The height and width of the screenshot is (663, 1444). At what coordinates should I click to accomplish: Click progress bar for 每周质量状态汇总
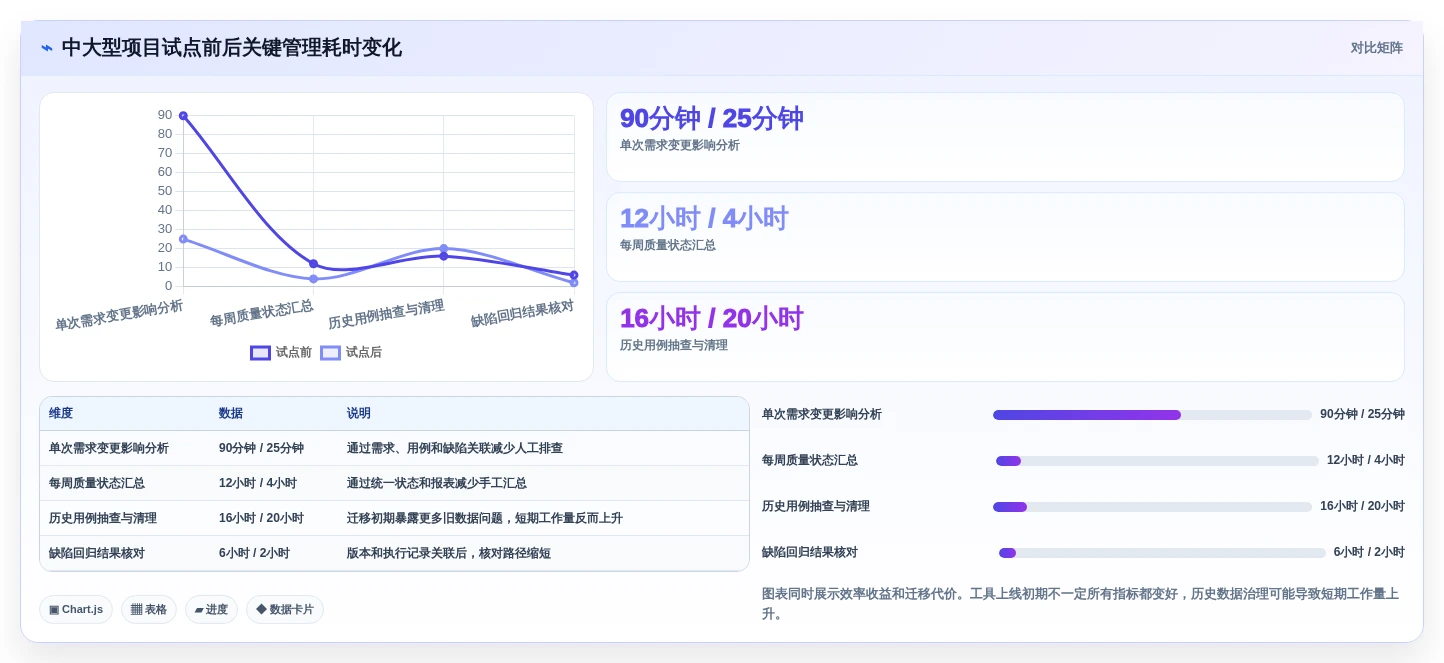point(1157,461)
